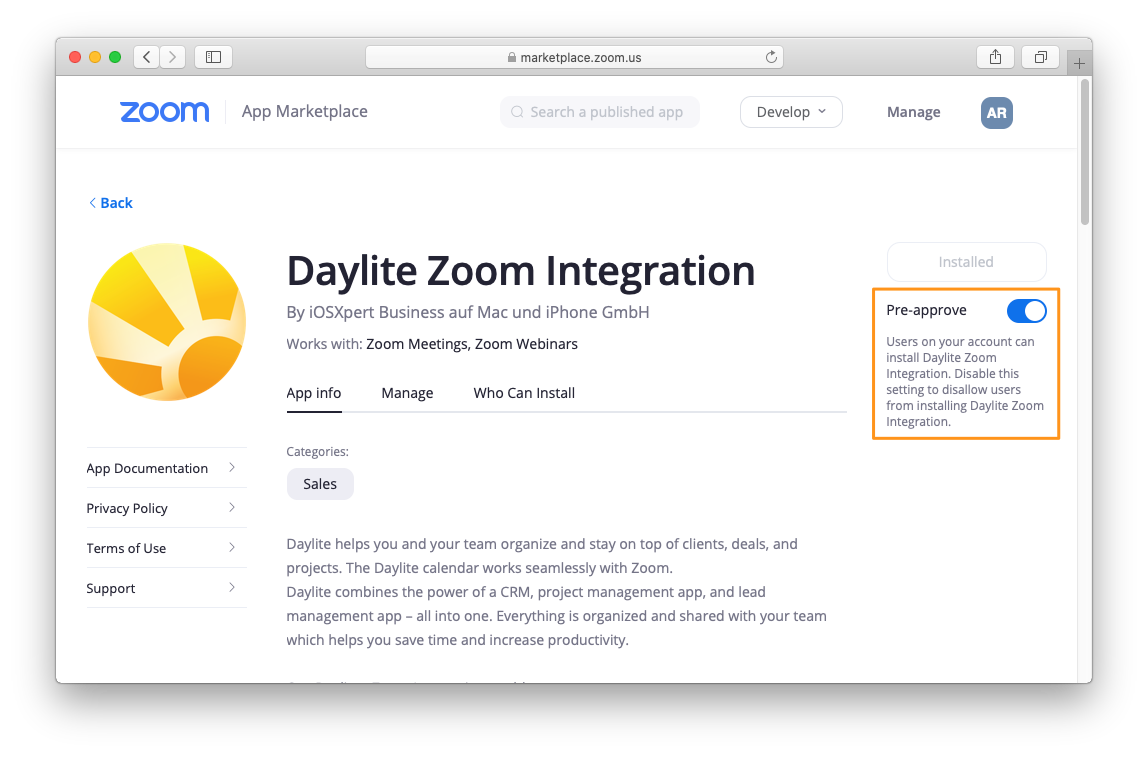Focus the Search a published app field
The height and width of the screenshot is (757, 1148).
tap(600, 112)
